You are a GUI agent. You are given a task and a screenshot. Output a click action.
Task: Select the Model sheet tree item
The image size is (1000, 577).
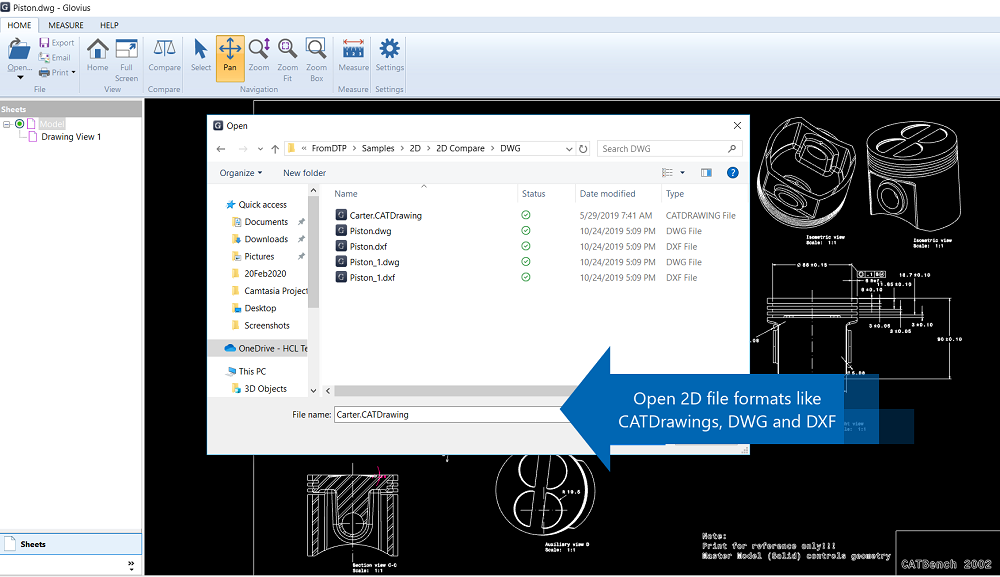[52, 124]
